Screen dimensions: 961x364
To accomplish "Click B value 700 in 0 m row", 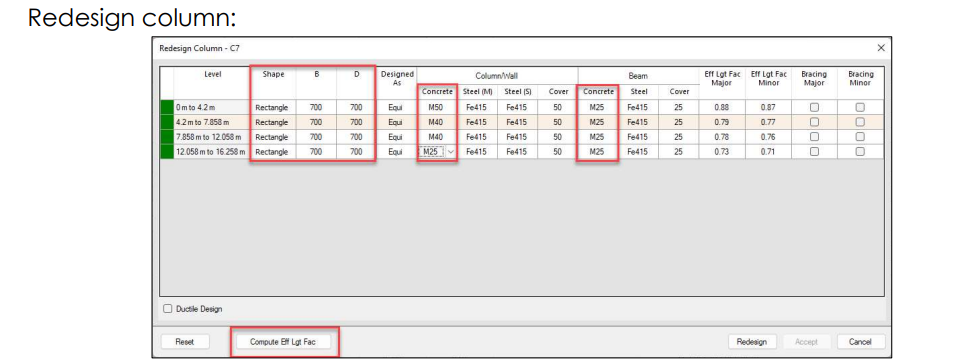I will [316, 107].
